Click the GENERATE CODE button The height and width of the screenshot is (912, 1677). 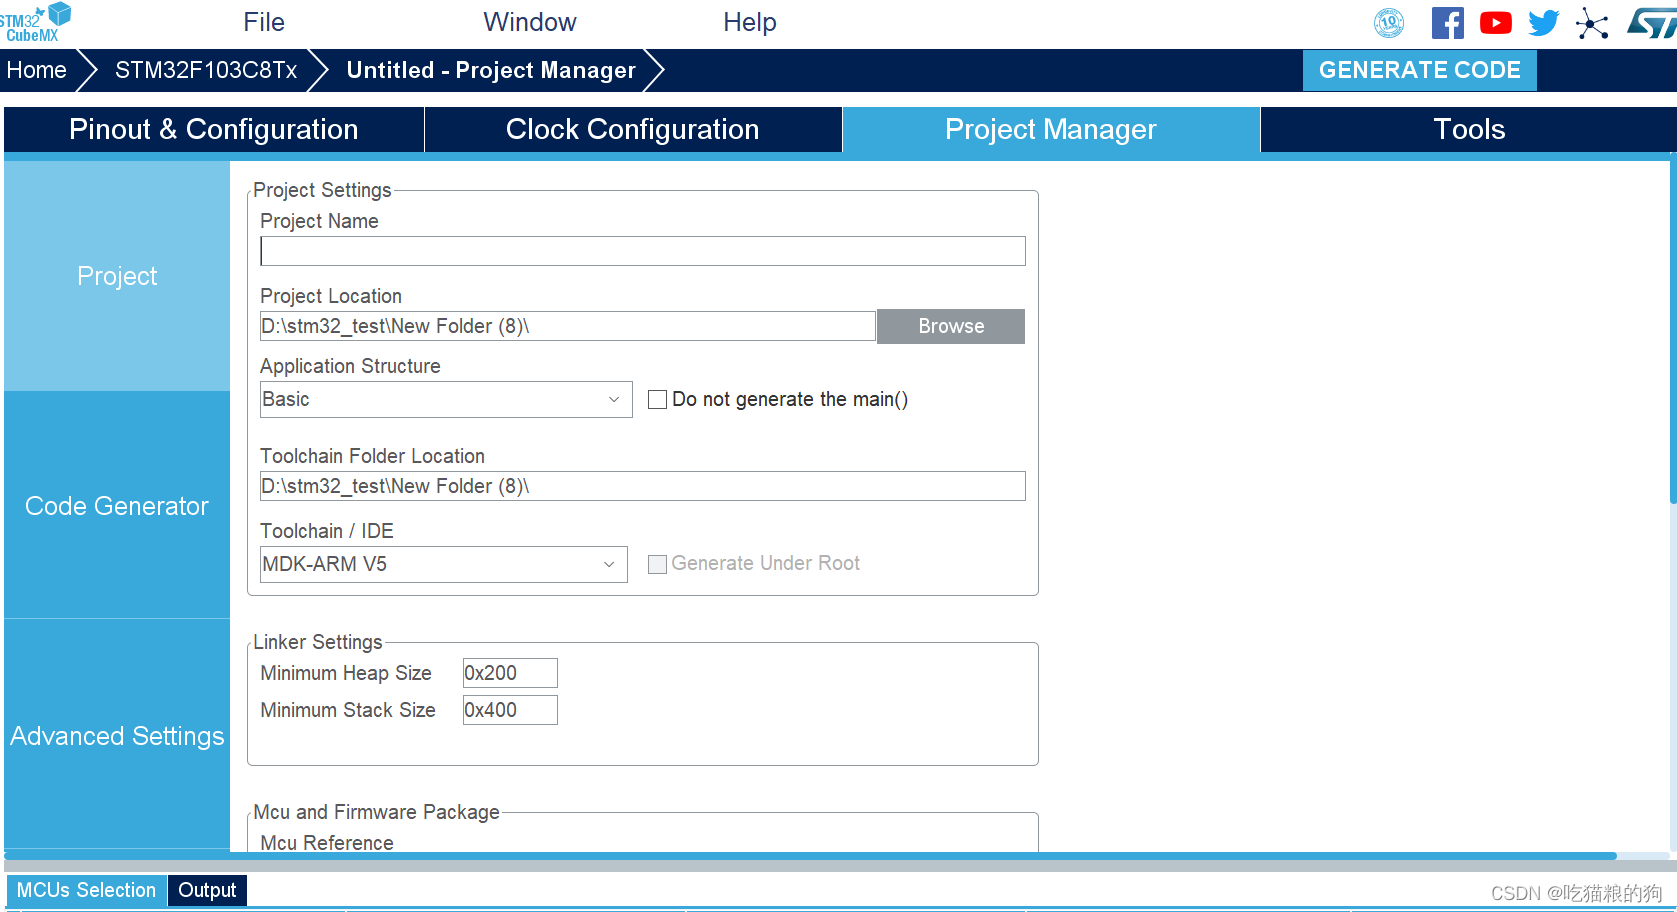point(1419,70)
